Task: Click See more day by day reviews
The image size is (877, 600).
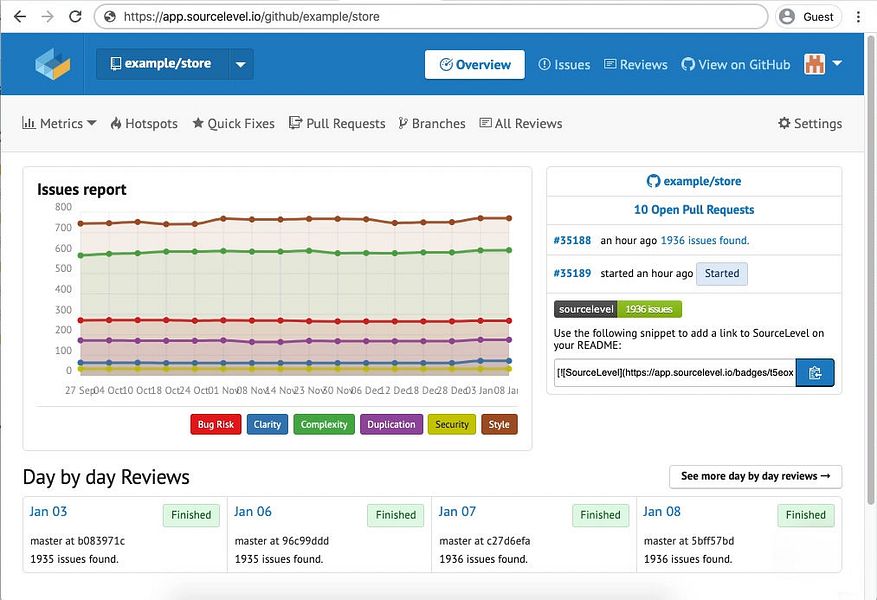Action: coord(755,476)
